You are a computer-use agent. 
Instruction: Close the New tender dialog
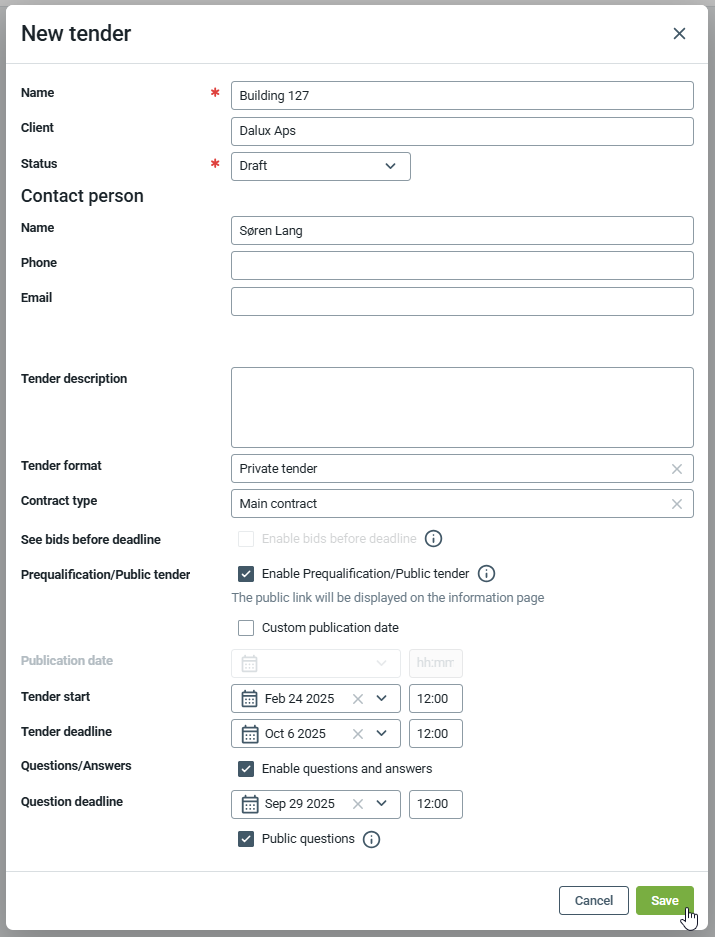pos(679,33)
